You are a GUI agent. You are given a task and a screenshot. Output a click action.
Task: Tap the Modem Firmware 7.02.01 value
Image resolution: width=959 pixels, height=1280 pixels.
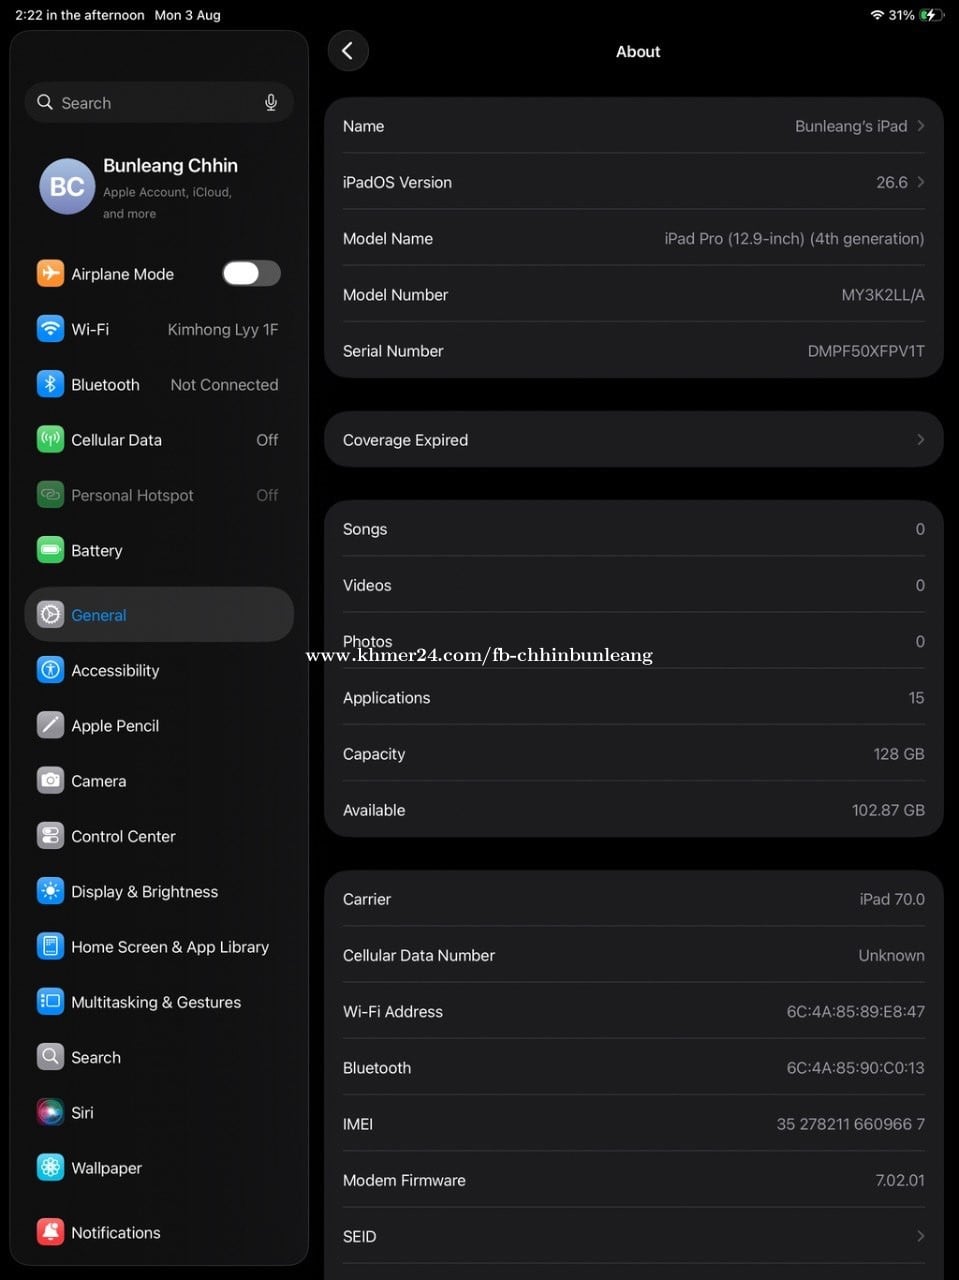point(900,1180)
